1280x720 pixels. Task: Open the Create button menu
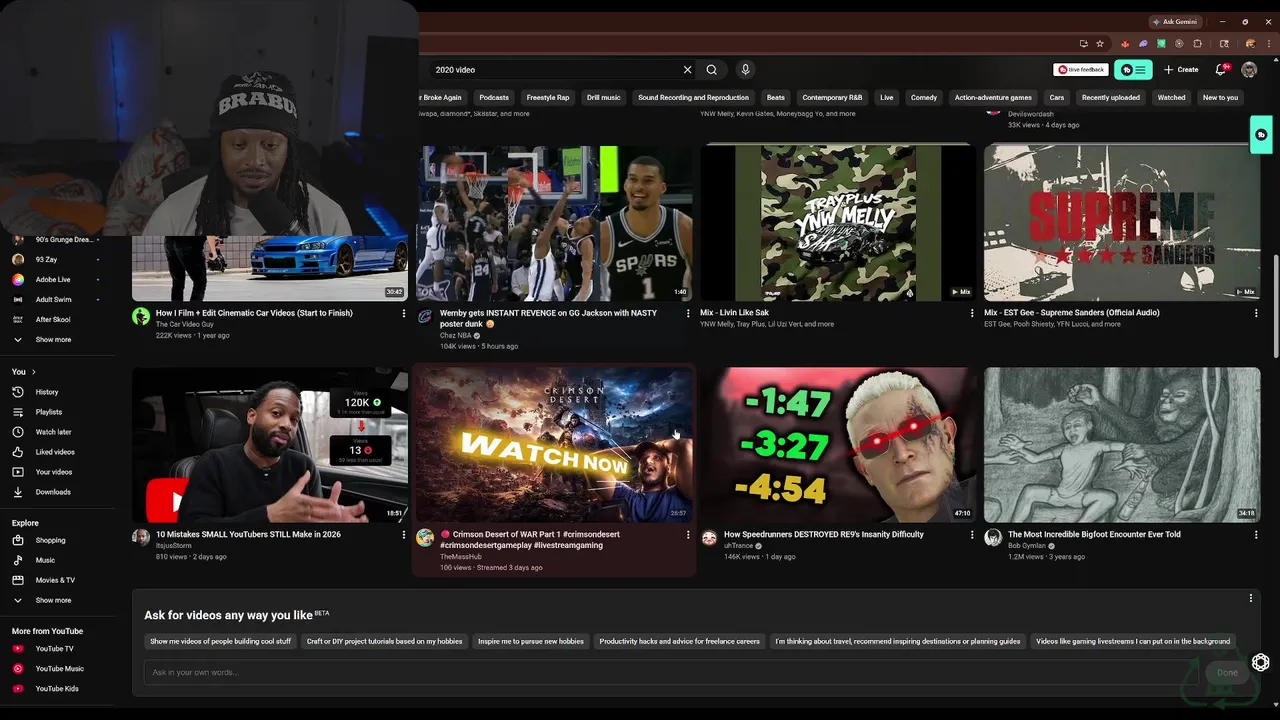tap(1181, 70)
